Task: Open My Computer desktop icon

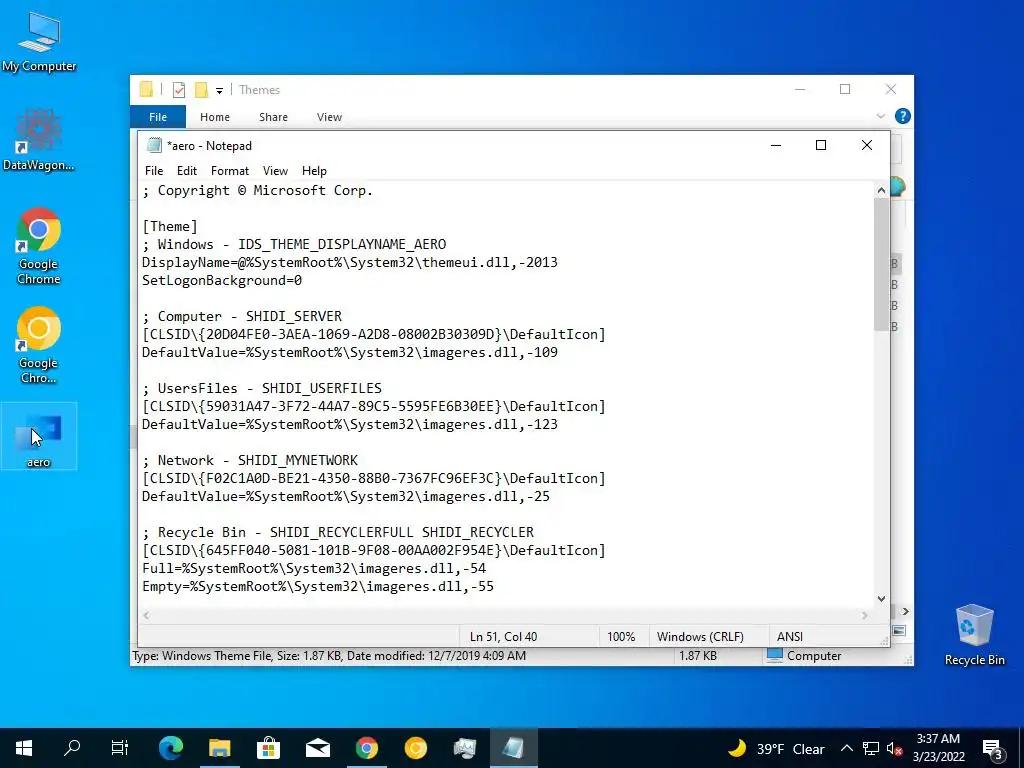Action: (39, 42)
